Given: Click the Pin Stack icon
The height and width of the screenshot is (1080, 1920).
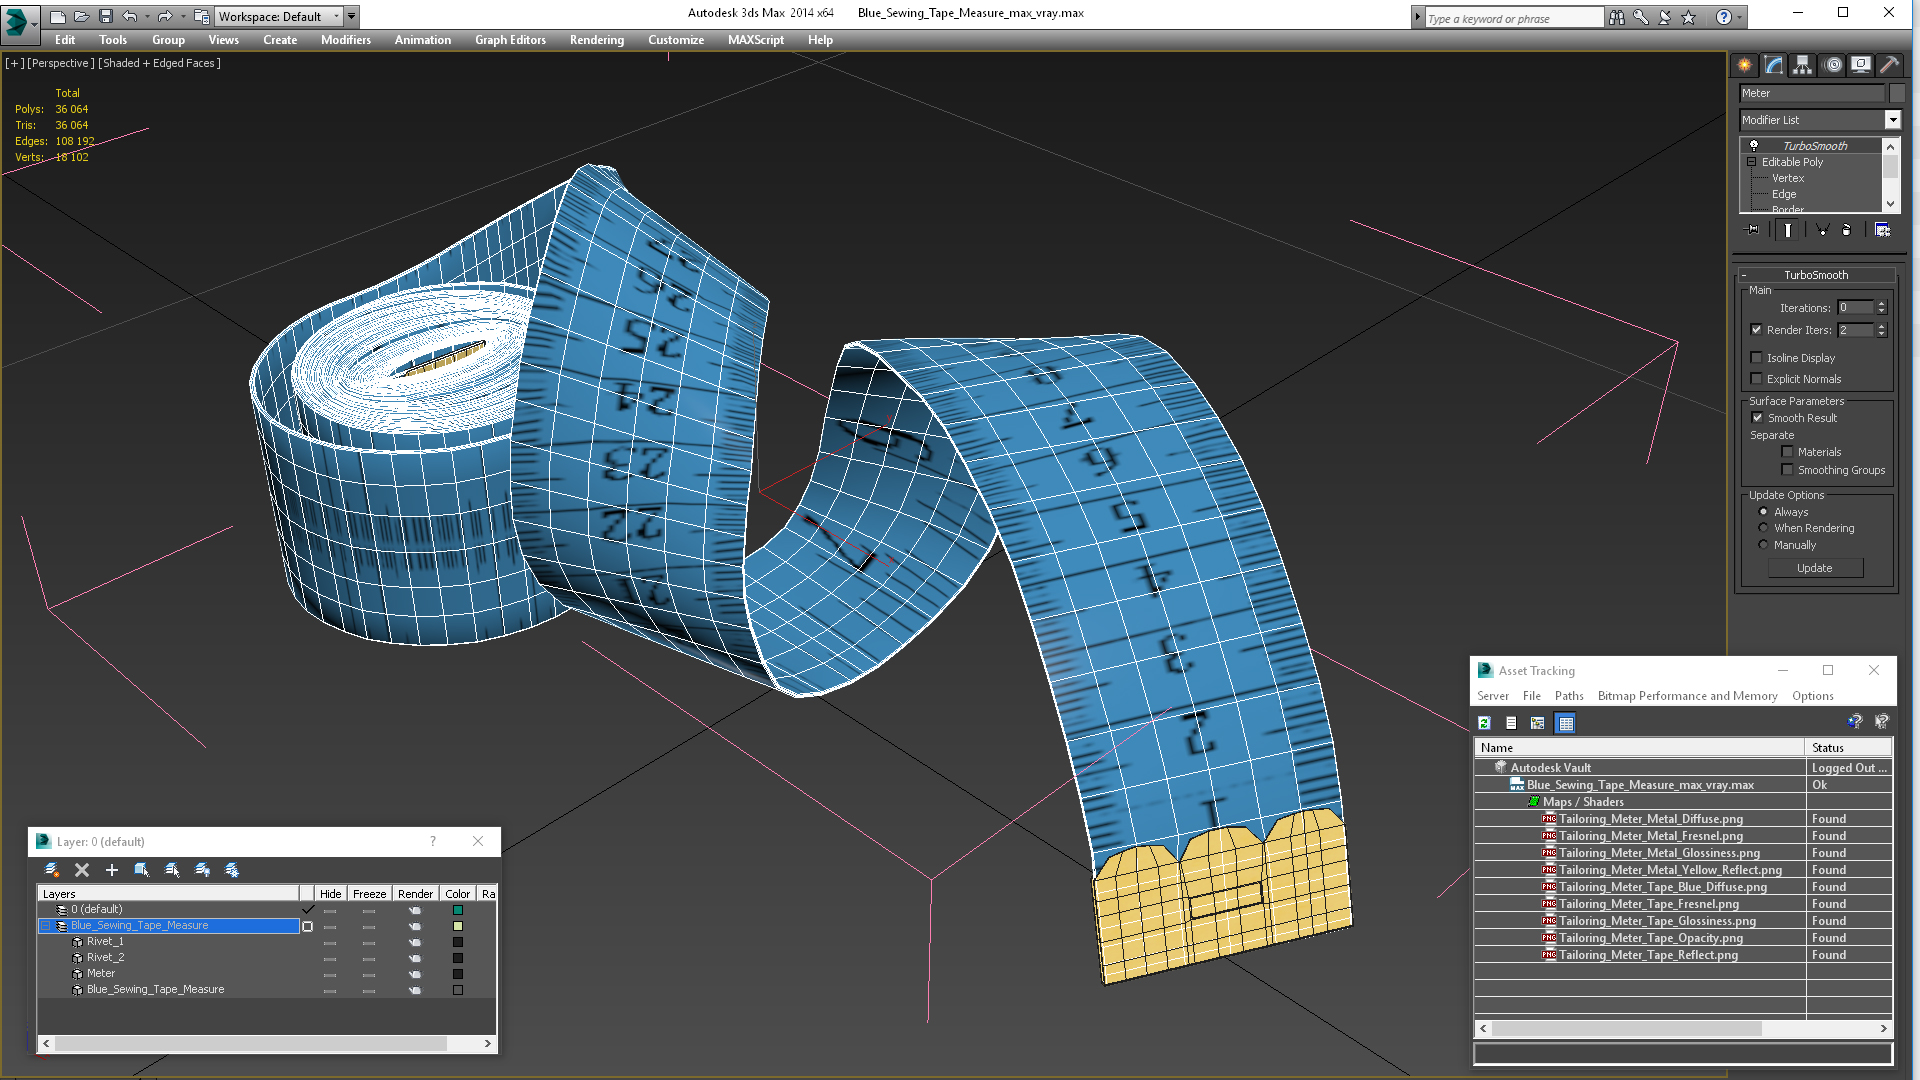Looking at the screenshot, I should pyautogui.click(x=1752, y=230).
